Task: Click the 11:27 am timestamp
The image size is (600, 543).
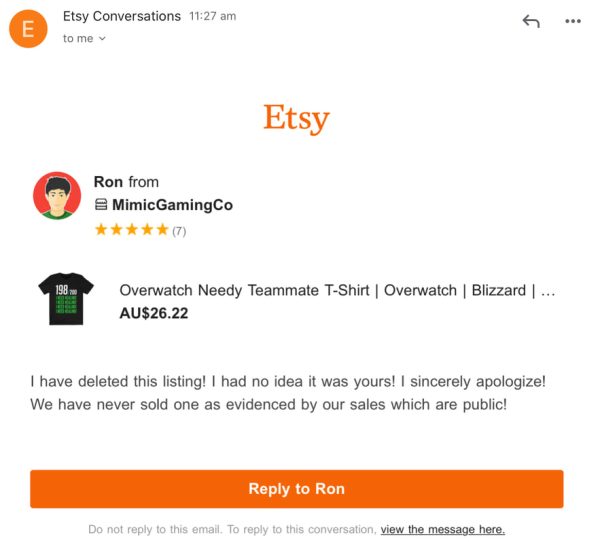Action: point(212,16)
